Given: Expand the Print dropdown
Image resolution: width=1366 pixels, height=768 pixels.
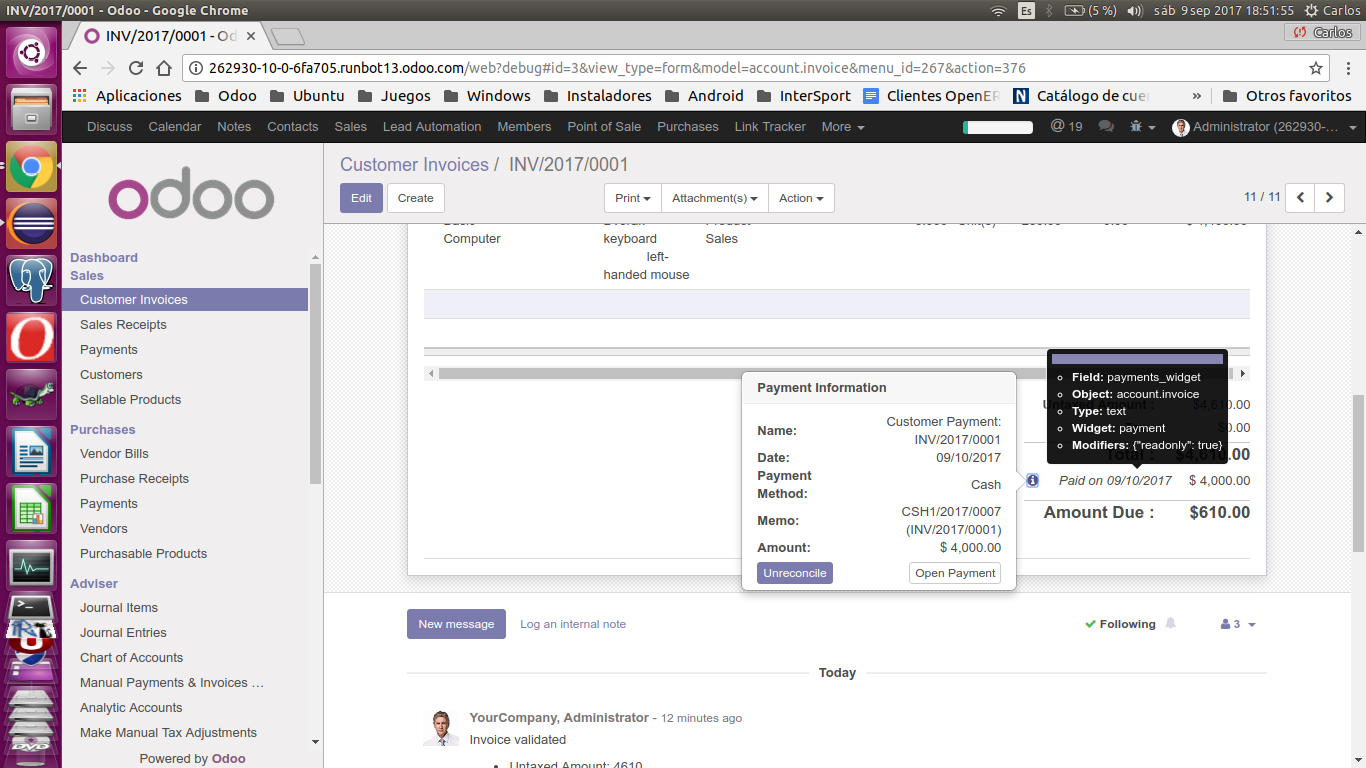Looking at the screenshot, I should pos(633,198).
